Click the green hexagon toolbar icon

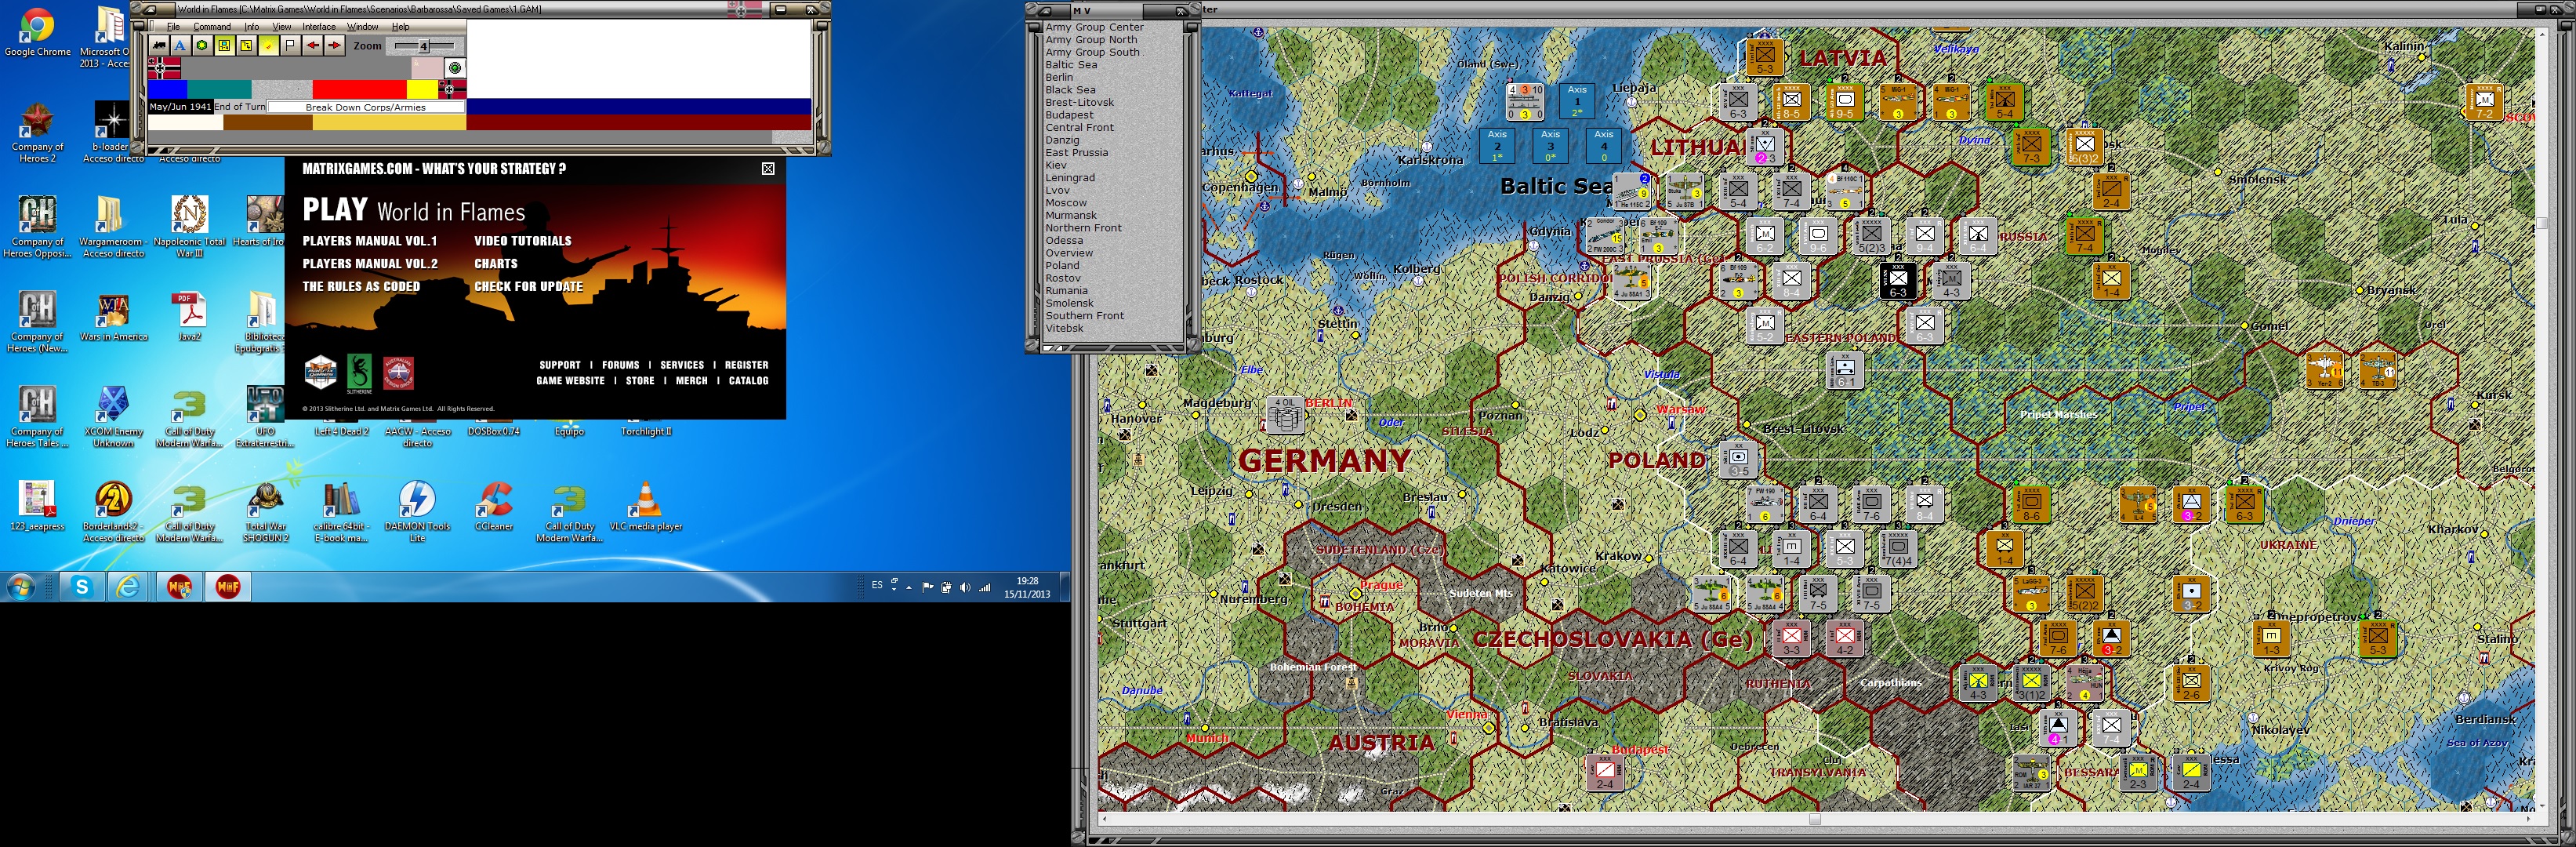coord(202,45)
